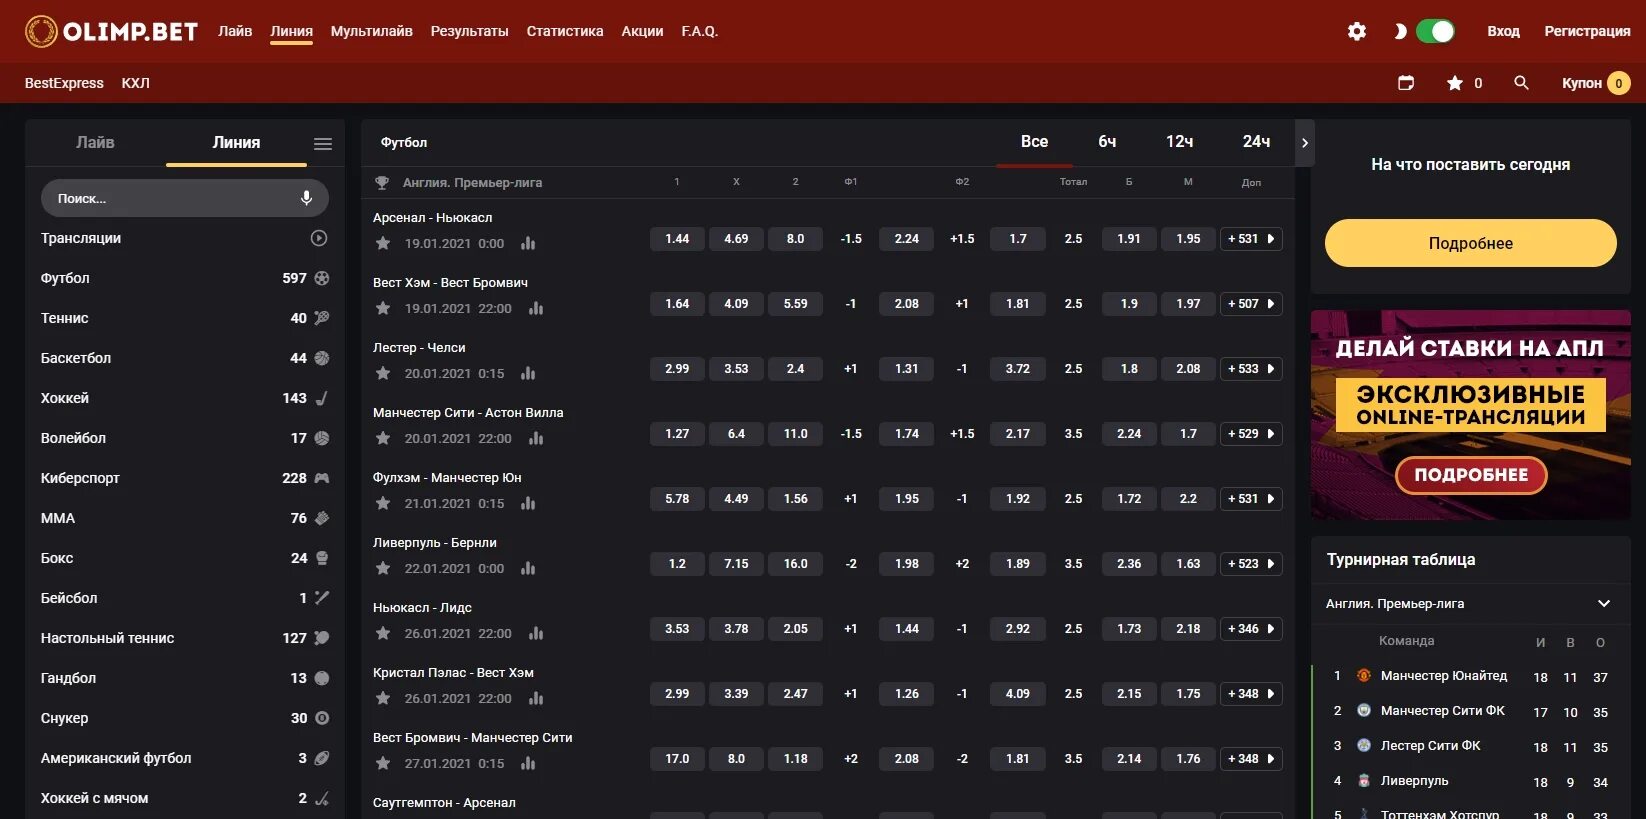Expand +523 additional markets
1646x819 pixels.
pos(1251,564)
